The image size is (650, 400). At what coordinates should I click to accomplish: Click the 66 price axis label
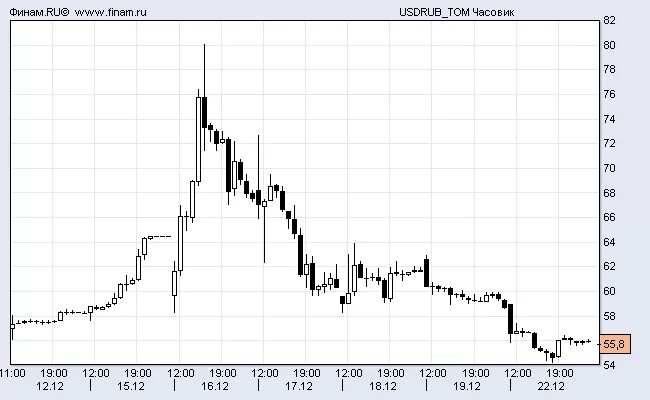tap(609, 217)
